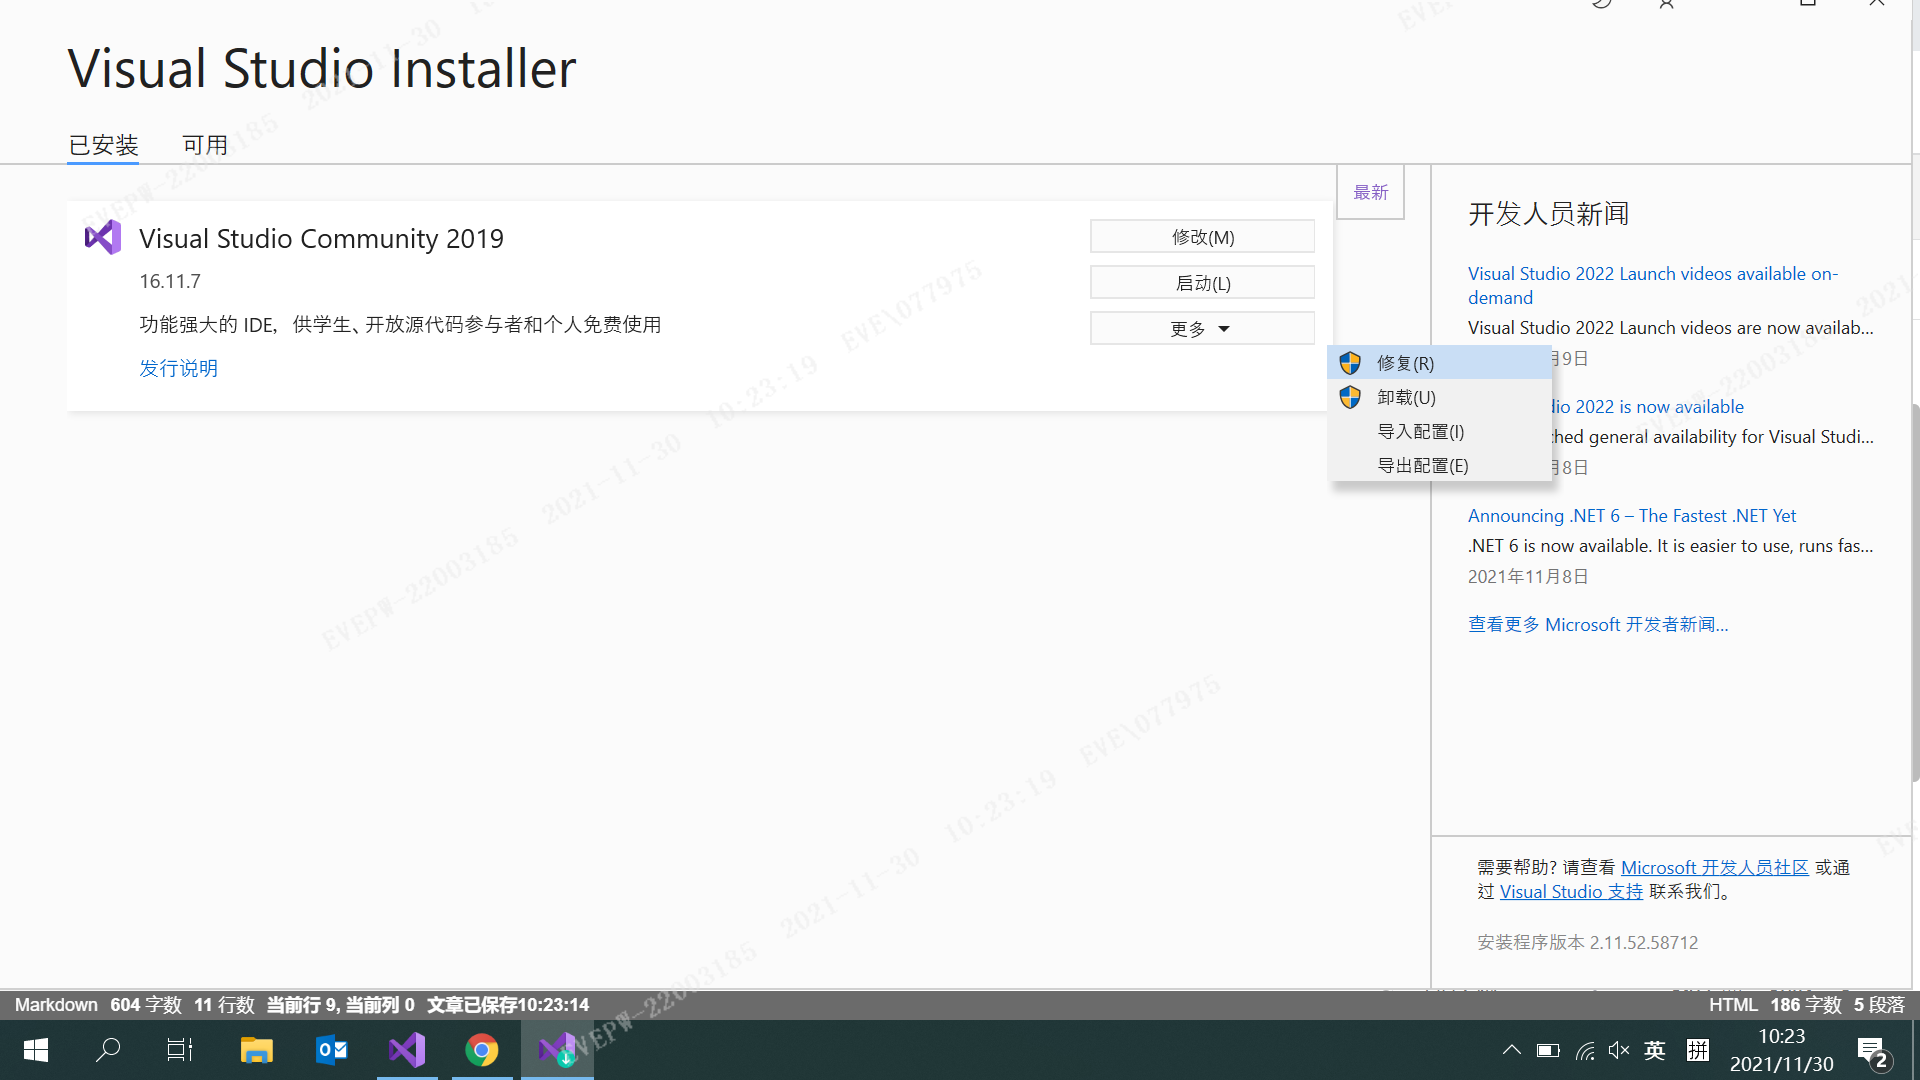Image resolution: width=1920 pixels, height=1080 pixels.
Task: Open the 发行说明 link
Action: pyautogui.click(x=178, y=368)
